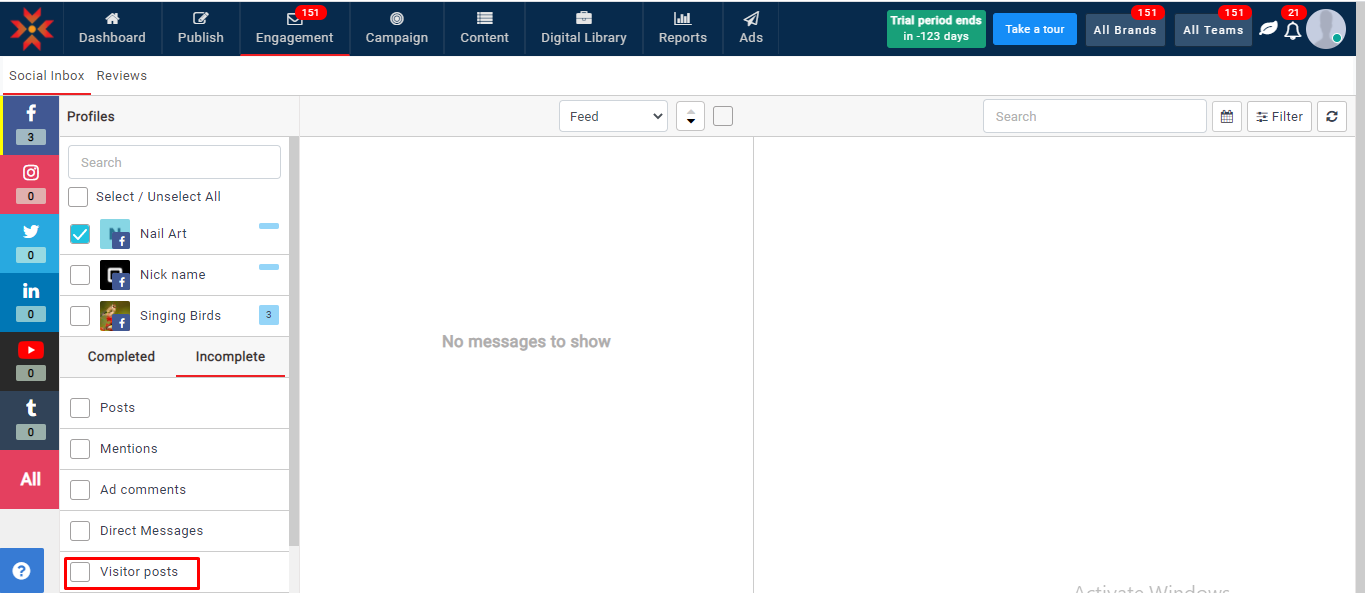The image size is (1365, 593).
Task: Open the Filter options button
Action: [x=1279, y=117]
